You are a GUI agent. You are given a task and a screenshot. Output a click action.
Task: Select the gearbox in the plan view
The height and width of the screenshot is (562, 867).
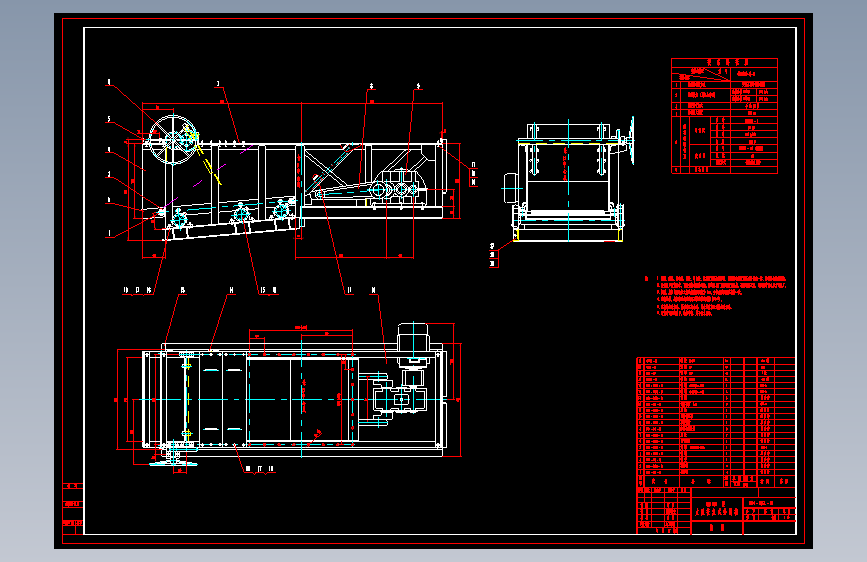point(400,399)
